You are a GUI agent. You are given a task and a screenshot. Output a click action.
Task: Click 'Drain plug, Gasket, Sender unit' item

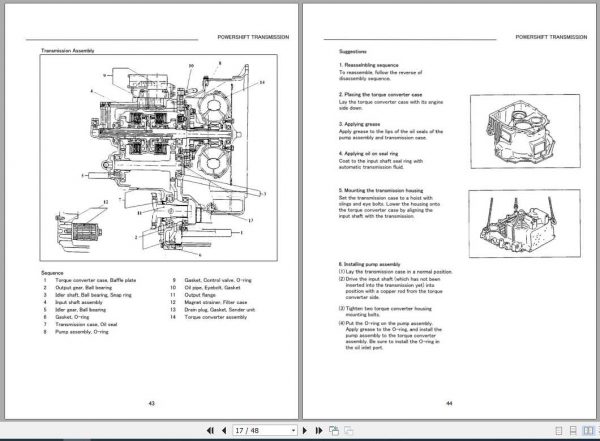point(220,309)
